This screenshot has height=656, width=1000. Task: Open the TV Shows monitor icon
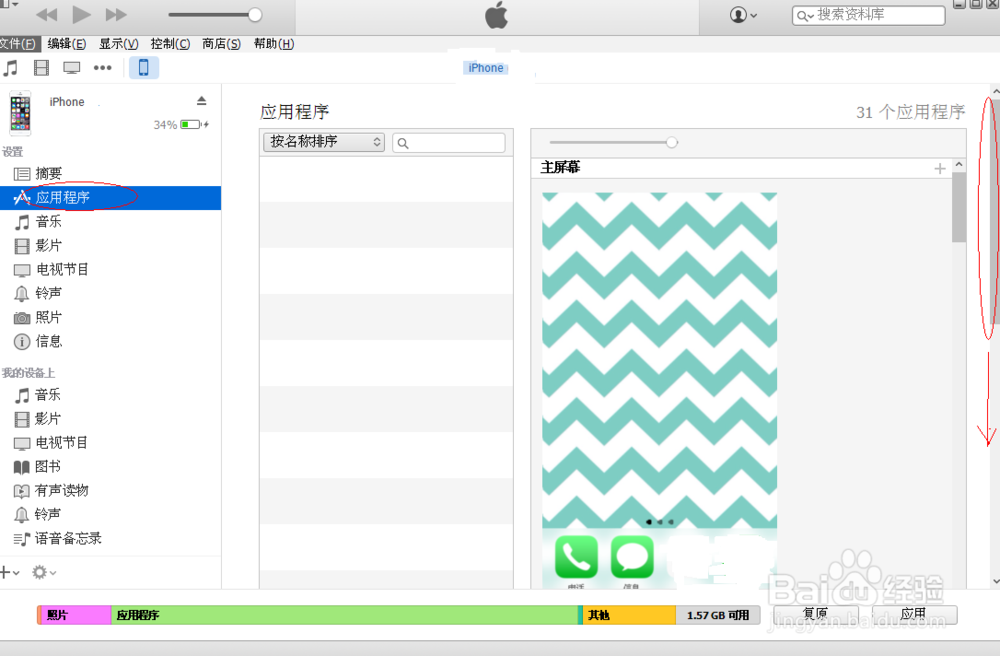[71, 68]
